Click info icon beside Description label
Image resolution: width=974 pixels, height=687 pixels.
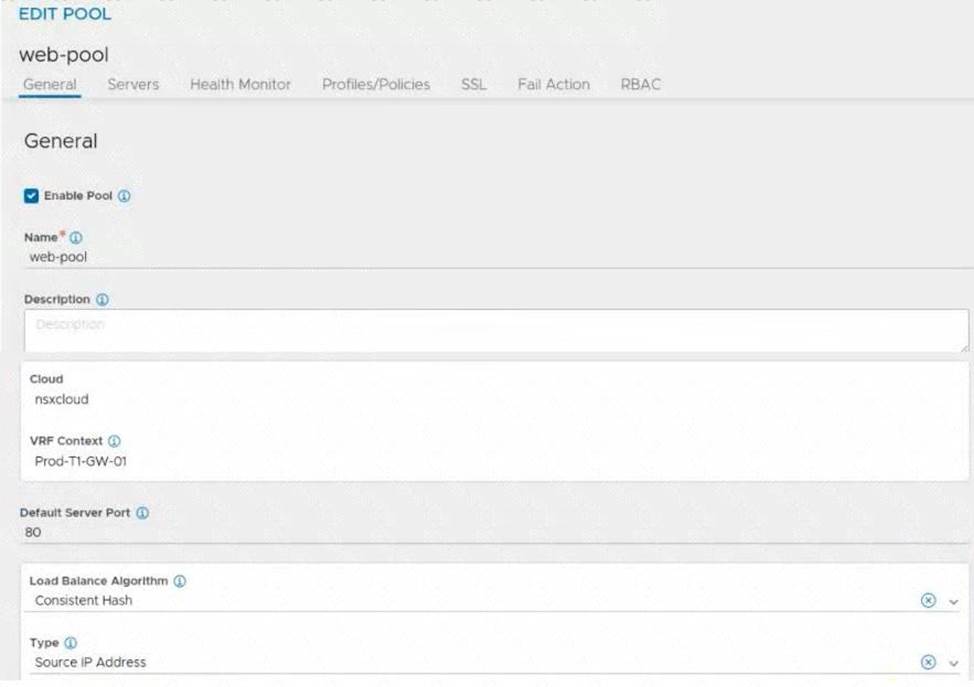pyautogui.click(x=102, y=299)
